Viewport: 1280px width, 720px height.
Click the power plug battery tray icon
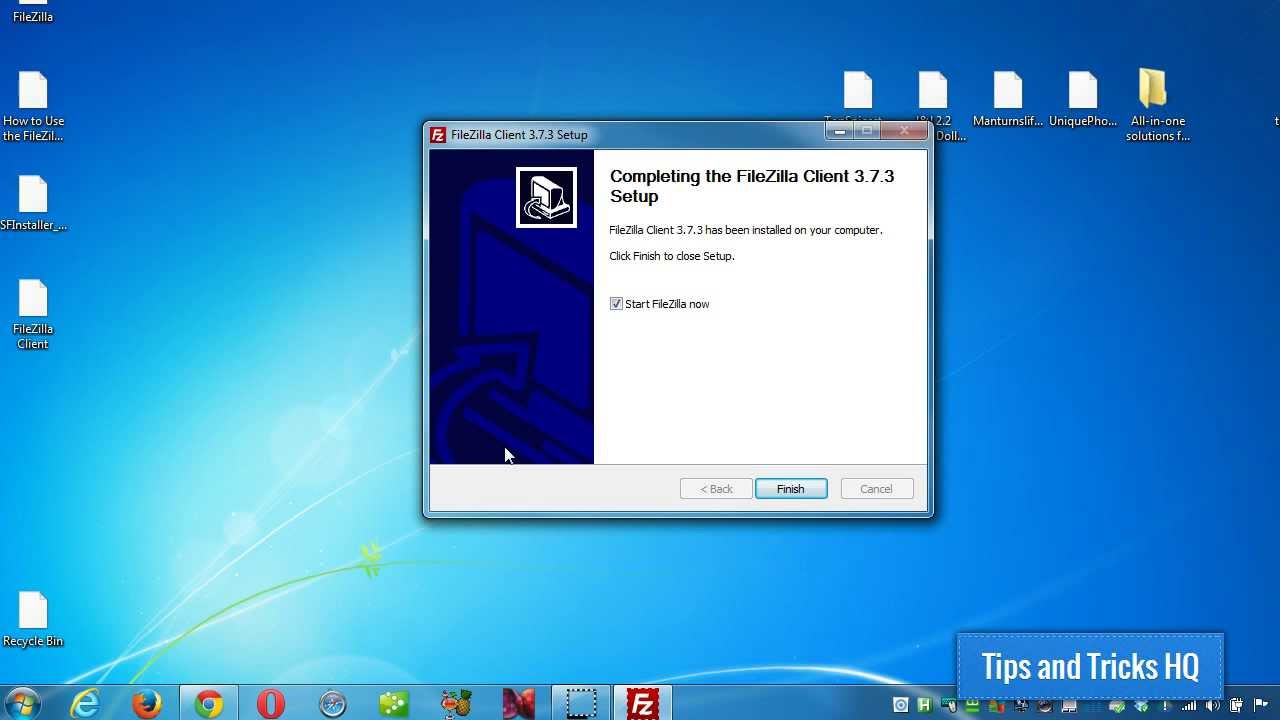click(1236, 706)
